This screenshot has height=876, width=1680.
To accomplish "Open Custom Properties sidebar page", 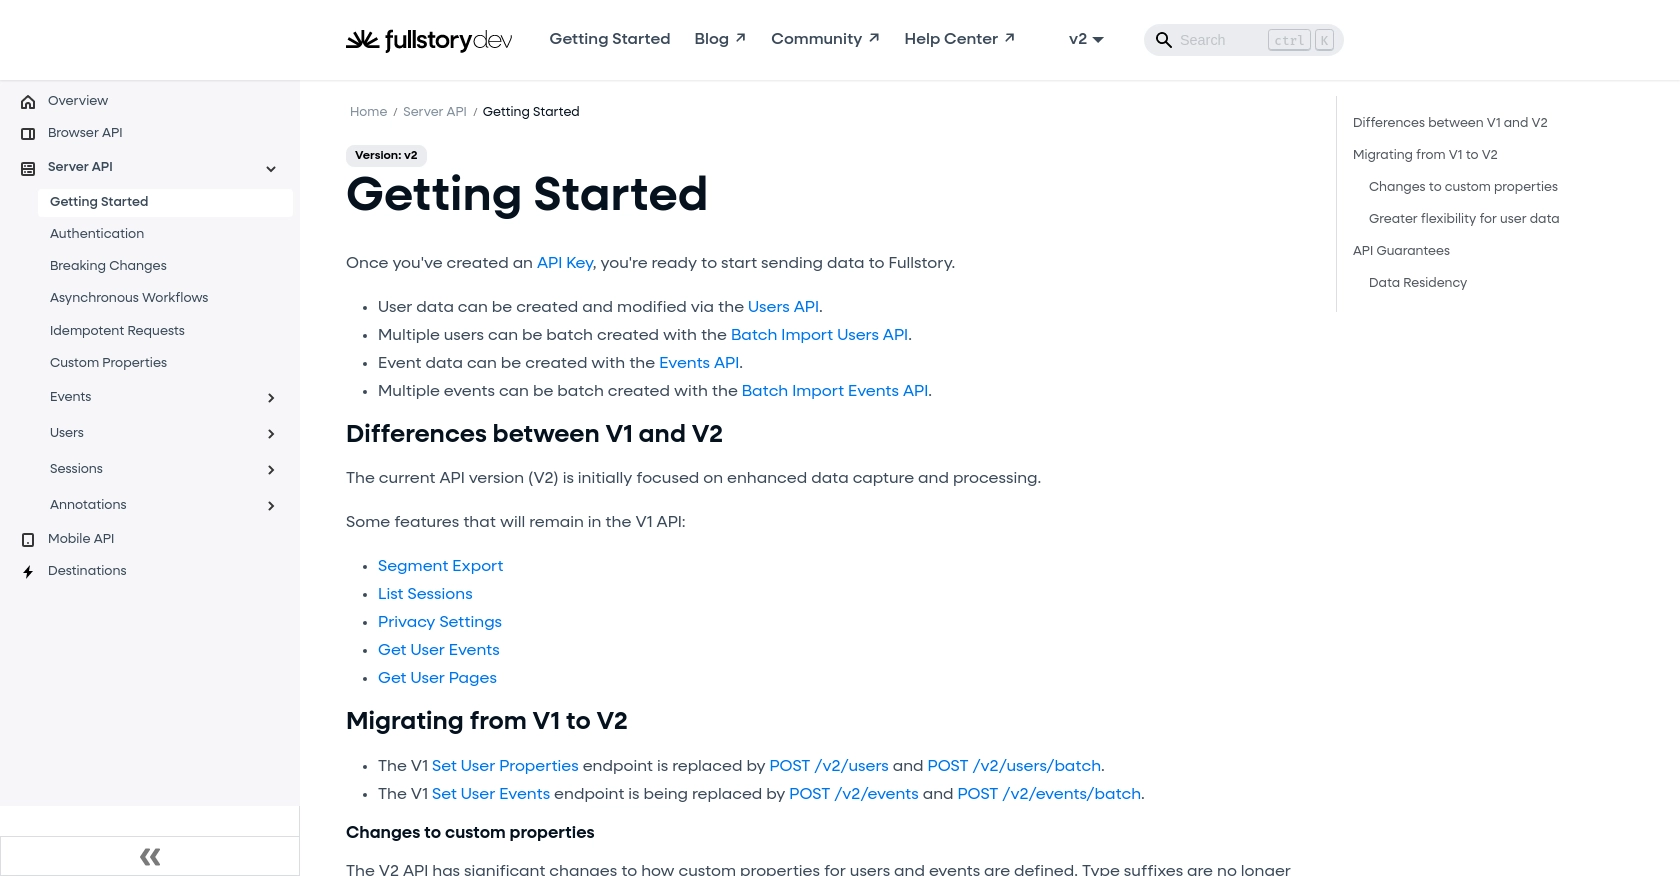I will (108, 363).
